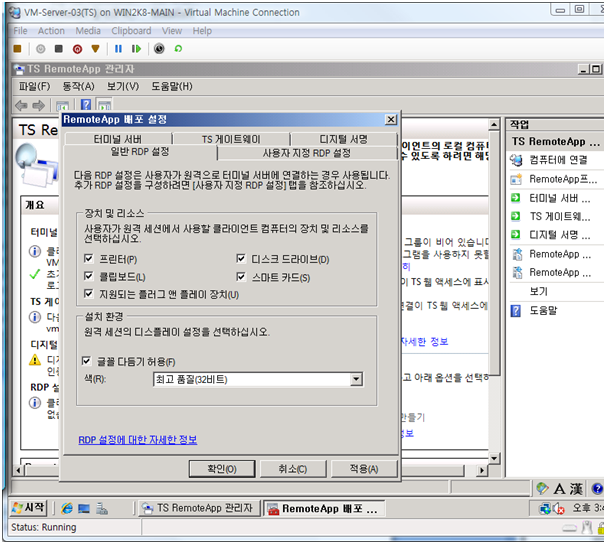Click RemoteApp 배포 ... taskbar button
This screenshot has height=544, width=606.
[x=324, y=508]
